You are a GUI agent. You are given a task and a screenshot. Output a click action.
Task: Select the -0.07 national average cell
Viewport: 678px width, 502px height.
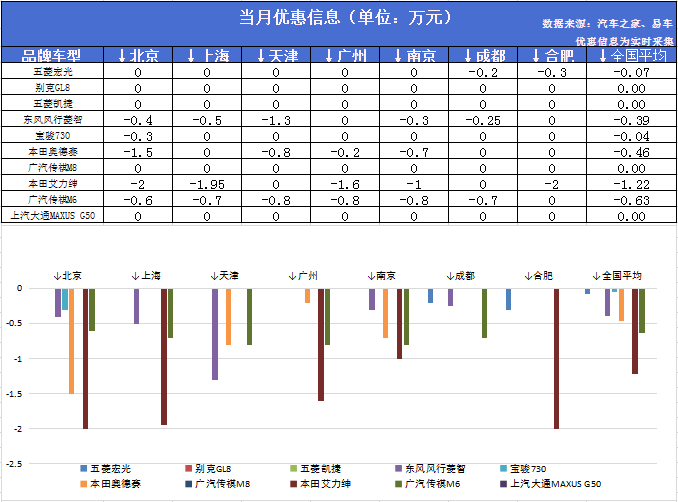click(631, 72)
